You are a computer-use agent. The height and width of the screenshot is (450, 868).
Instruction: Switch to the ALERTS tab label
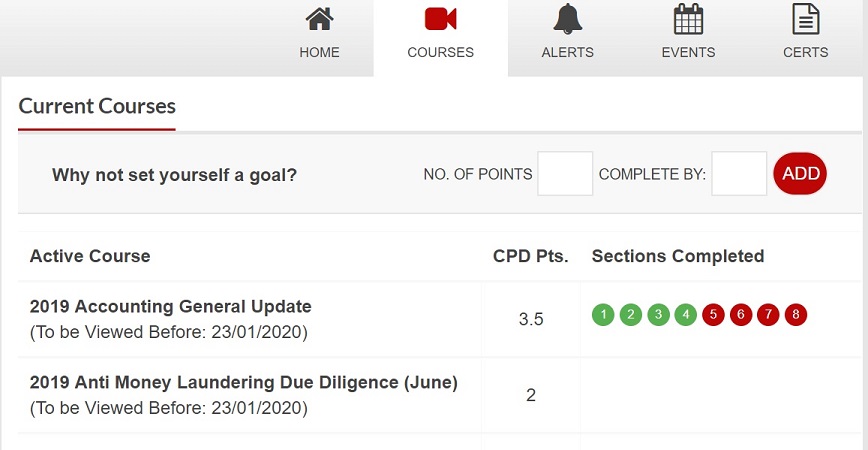567,53
